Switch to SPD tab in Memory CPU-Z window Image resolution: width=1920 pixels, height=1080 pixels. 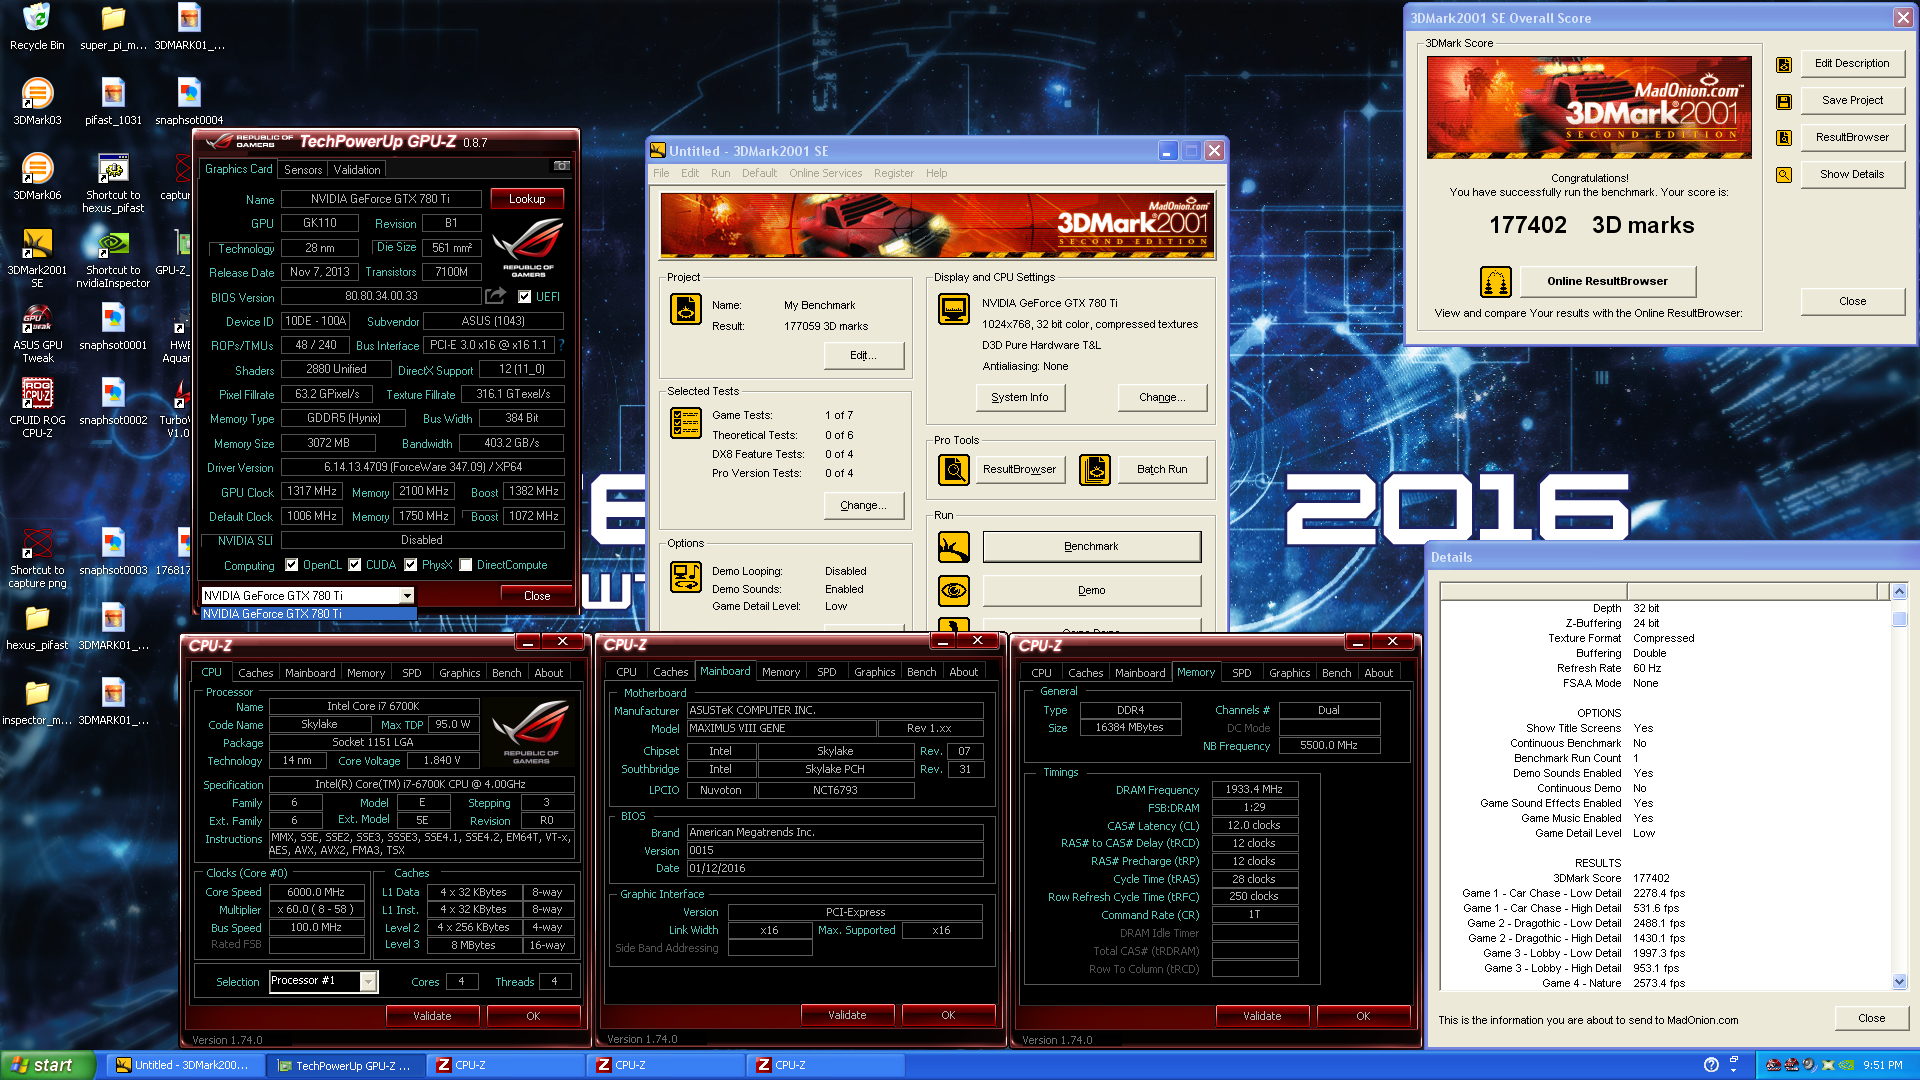point(1241,673)
